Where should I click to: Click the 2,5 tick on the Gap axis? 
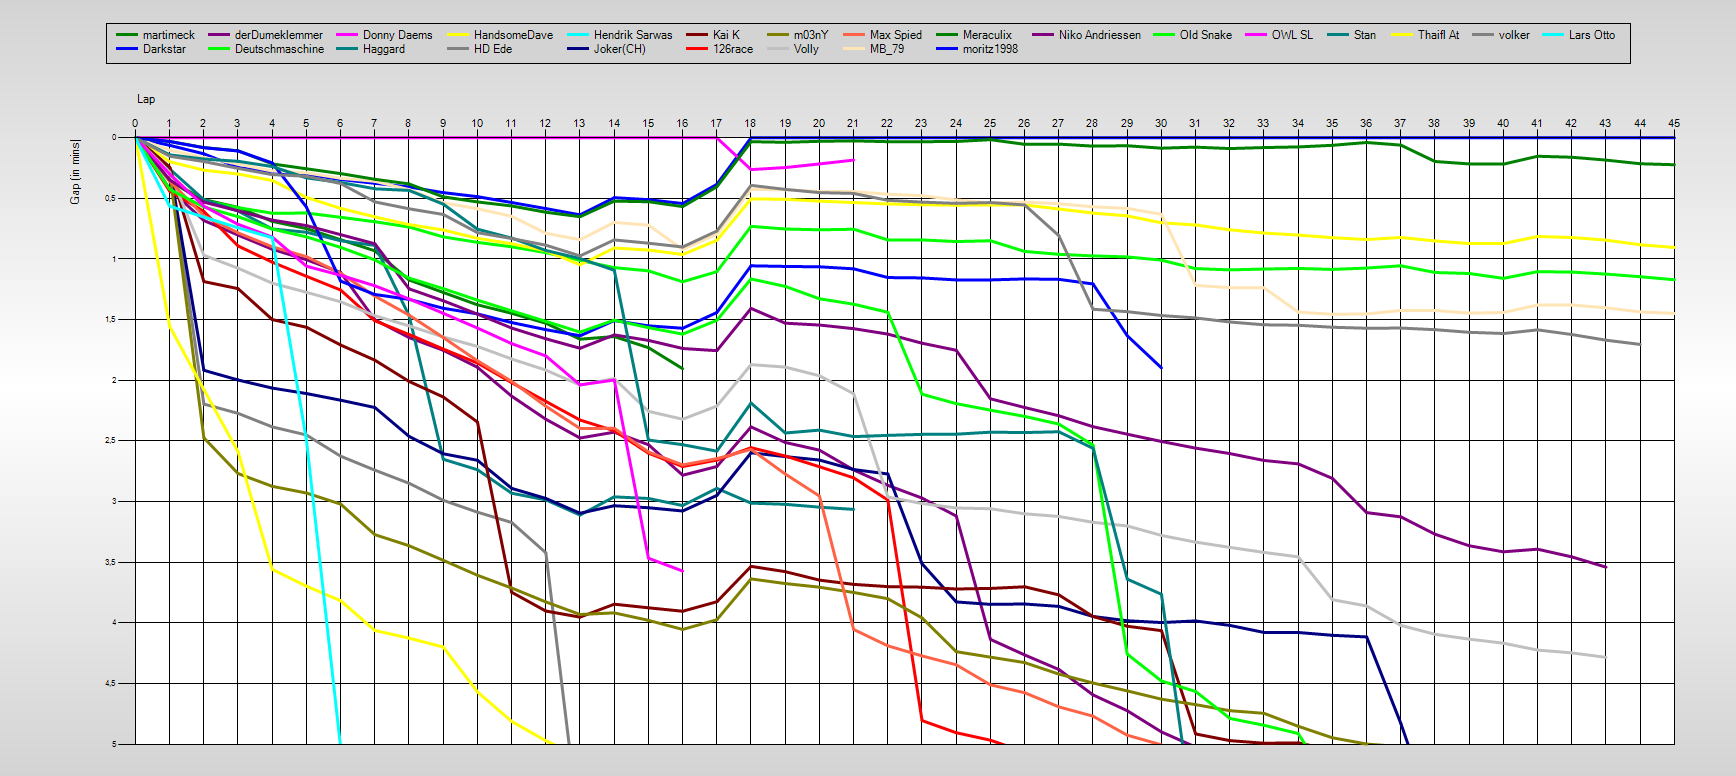coord(110,440)
